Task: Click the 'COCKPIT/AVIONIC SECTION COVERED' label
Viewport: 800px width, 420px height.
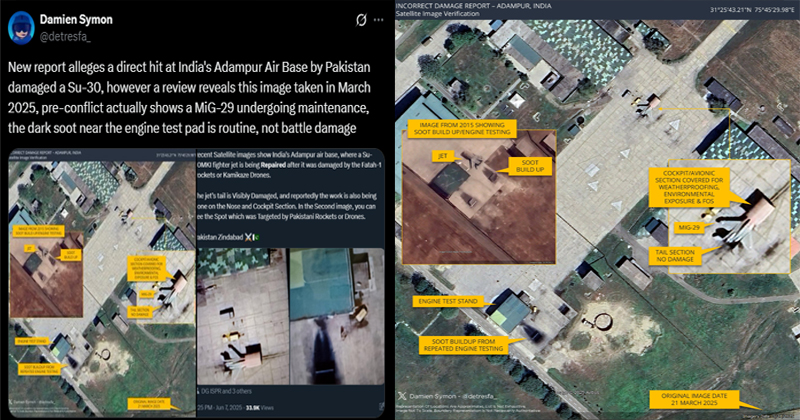Action: pos(689,187)
